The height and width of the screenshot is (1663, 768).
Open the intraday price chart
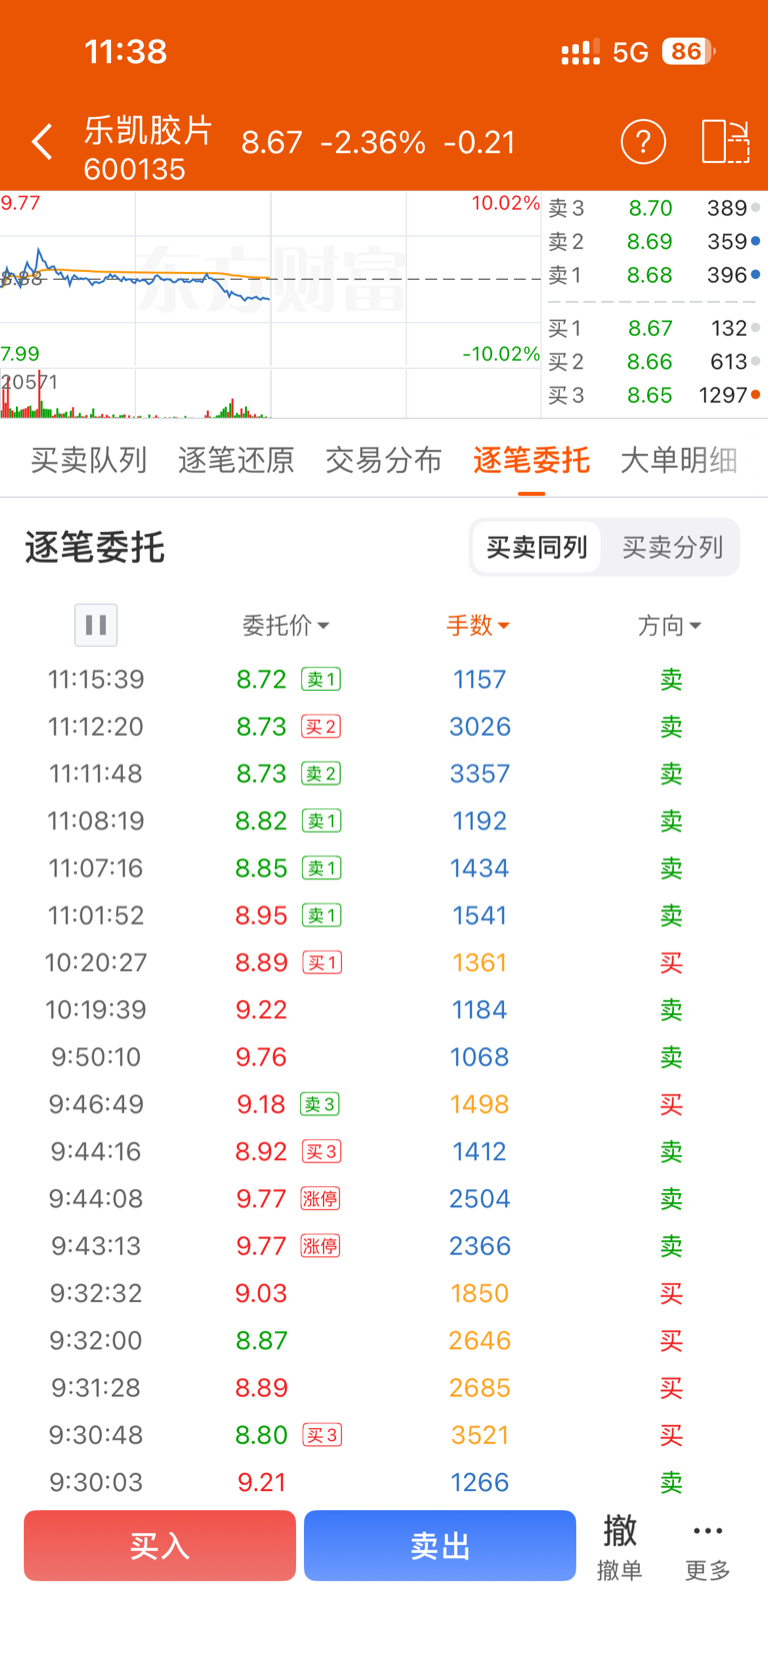(270, 278)
